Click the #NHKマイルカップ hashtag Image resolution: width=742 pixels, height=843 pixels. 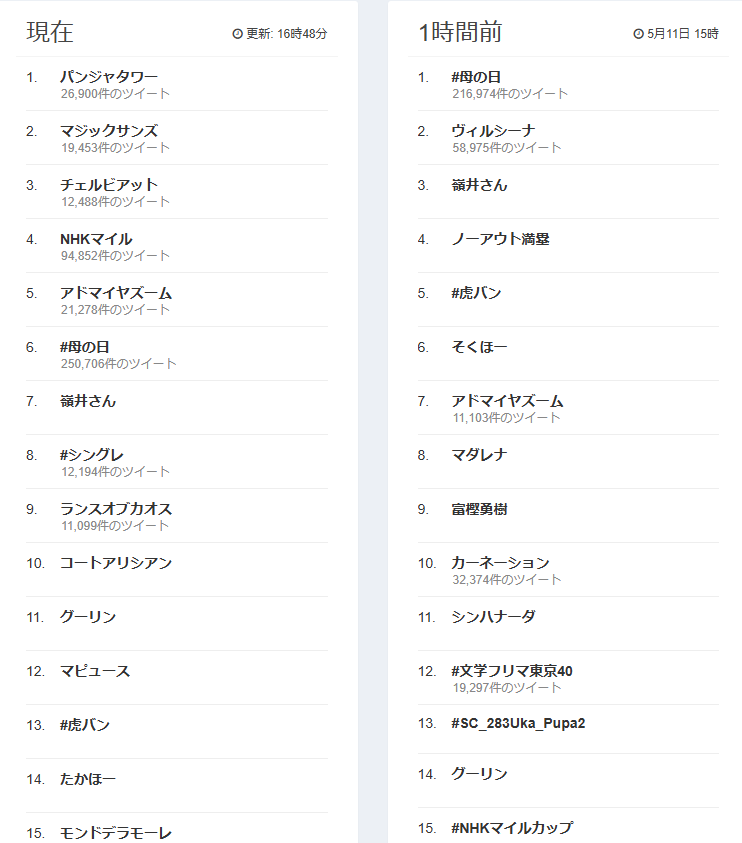[512, 827]
